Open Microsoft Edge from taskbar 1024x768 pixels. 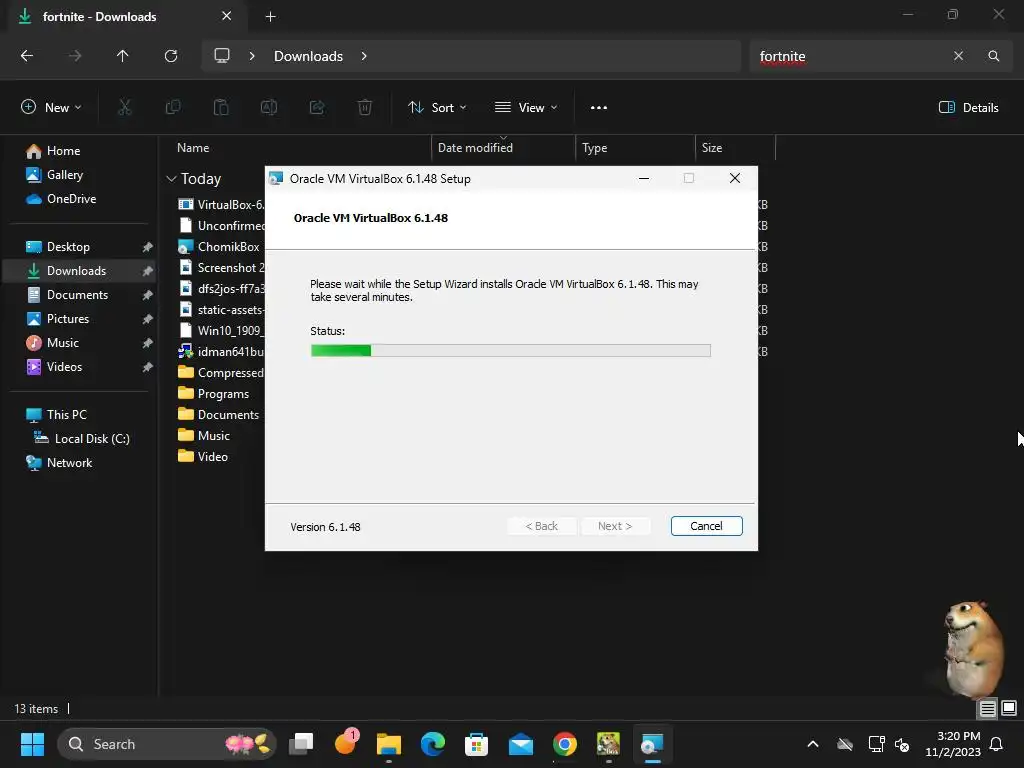point(432,744)
